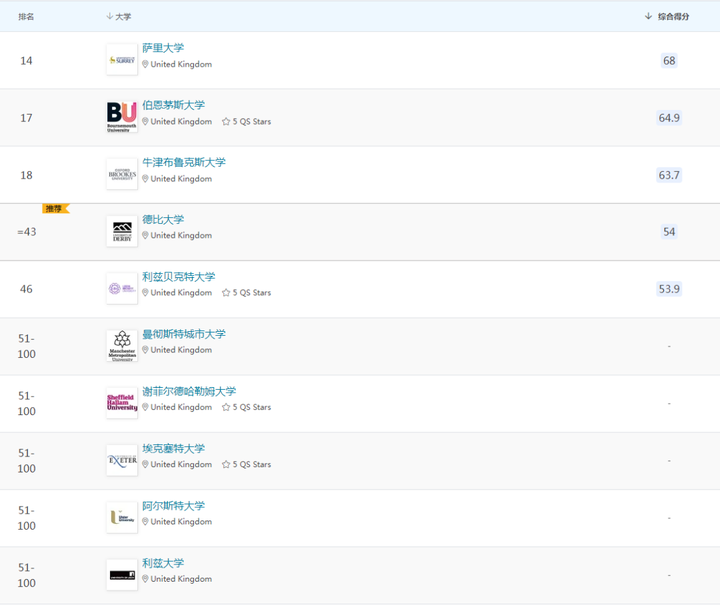
Task: Click the Oxford Brookes logo
Action: (x=122, y=174)
